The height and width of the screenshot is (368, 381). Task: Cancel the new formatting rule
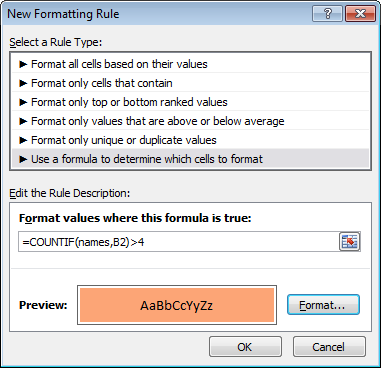click(329, 347)
